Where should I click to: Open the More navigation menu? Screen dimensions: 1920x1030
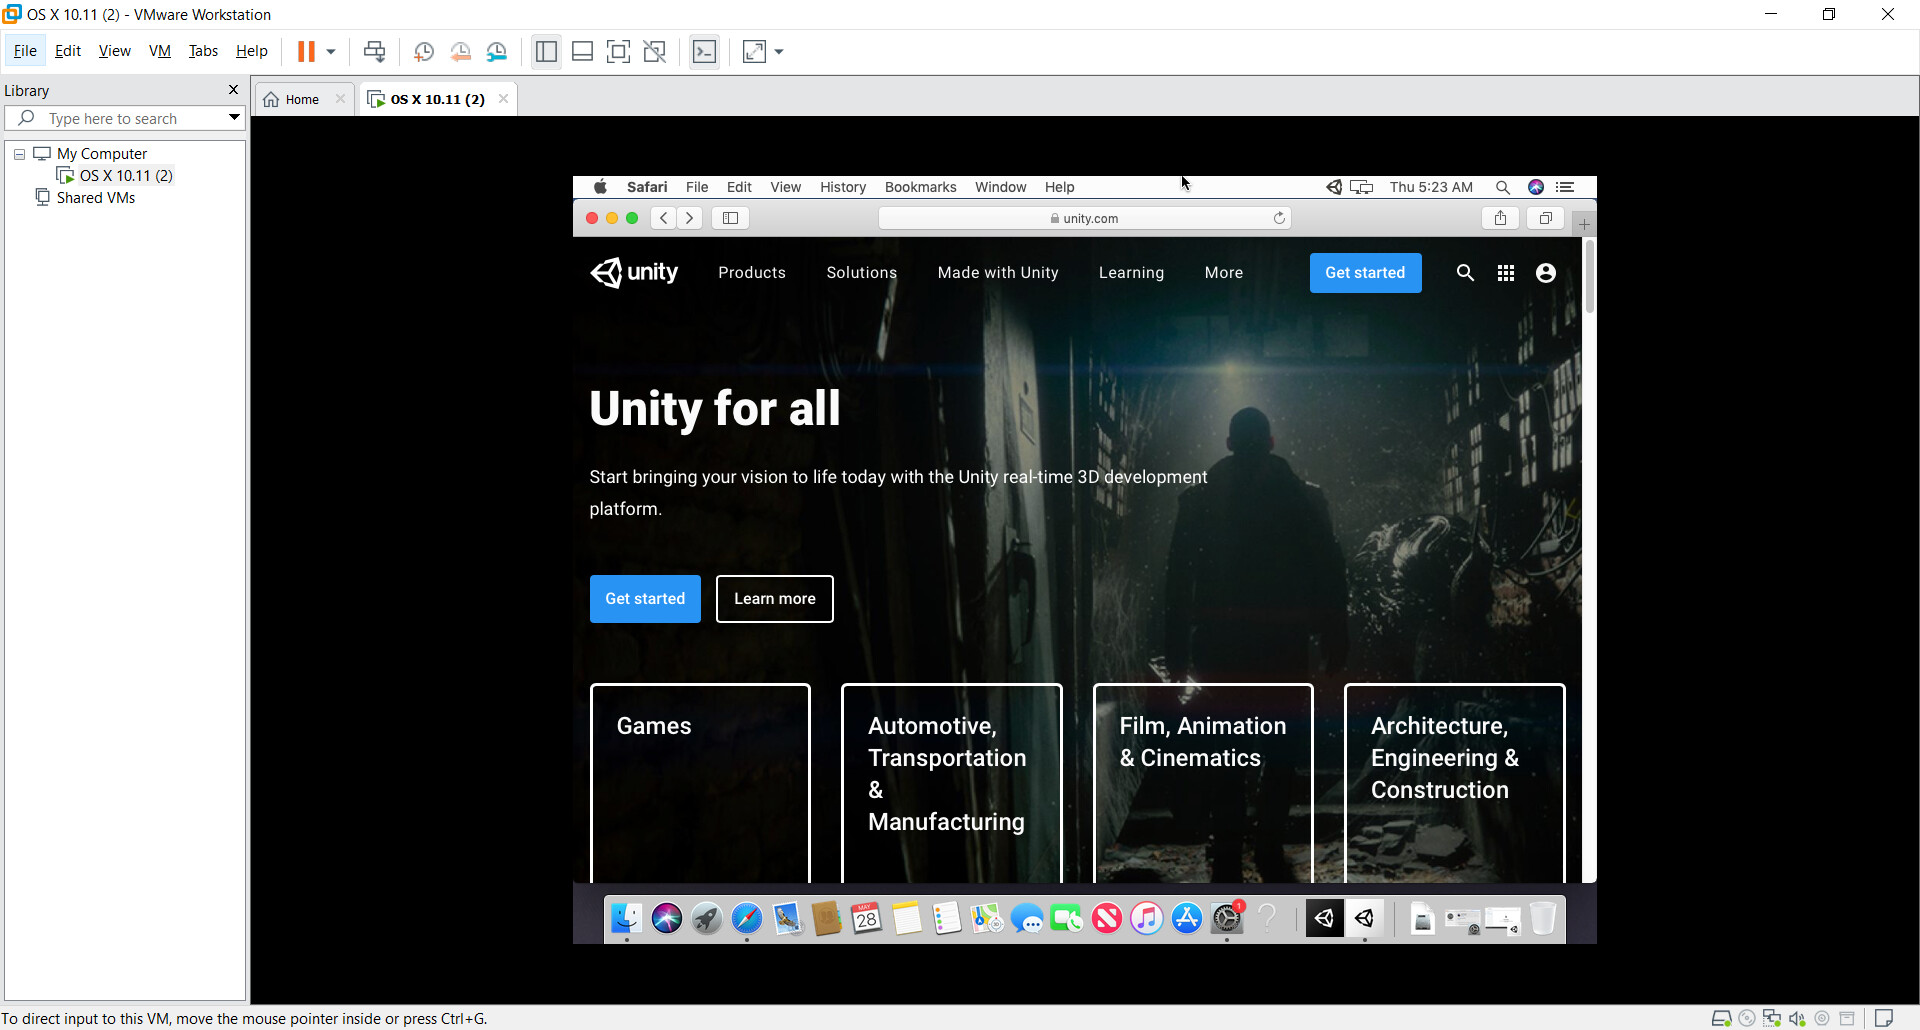(1224, 273)
